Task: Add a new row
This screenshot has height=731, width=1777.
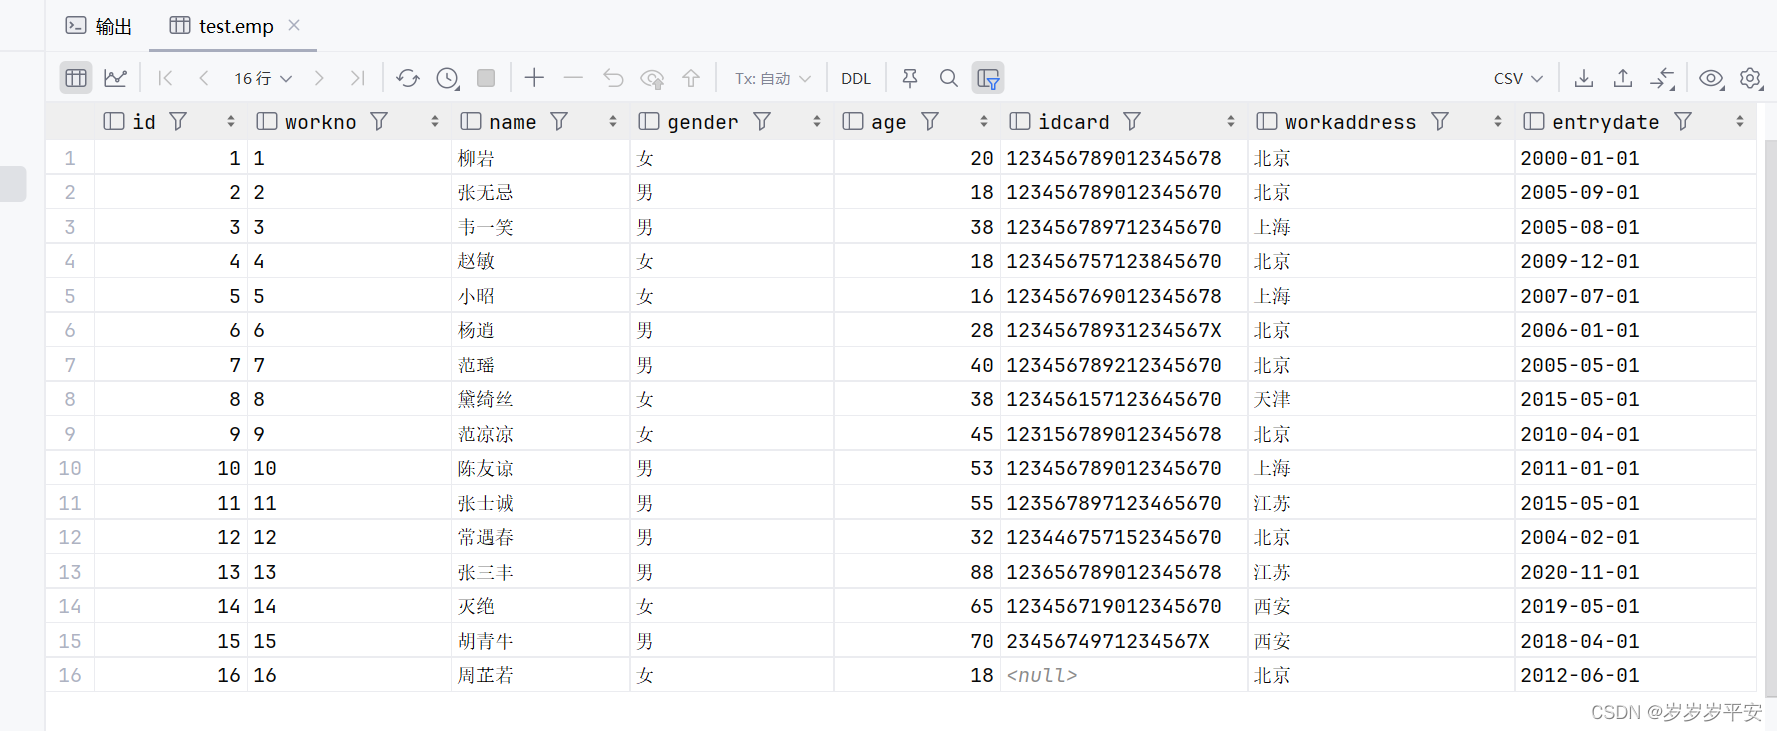Action: point(535,77)
